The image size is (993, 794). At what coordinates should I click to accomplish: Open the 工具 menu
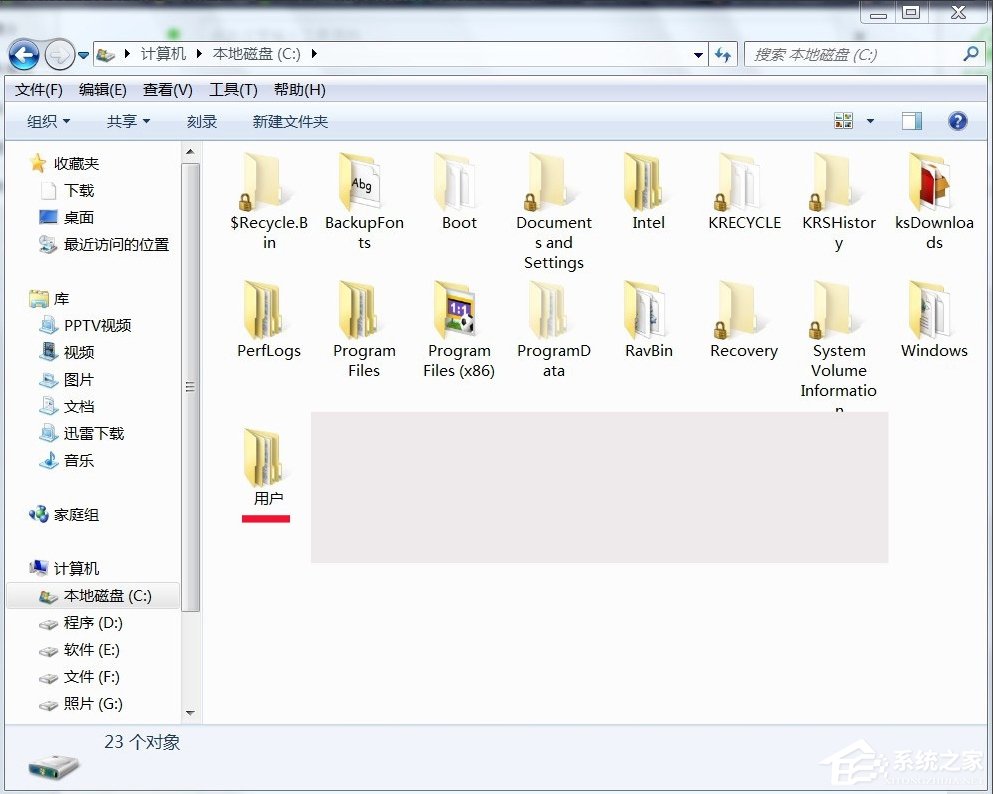(232, 89)
